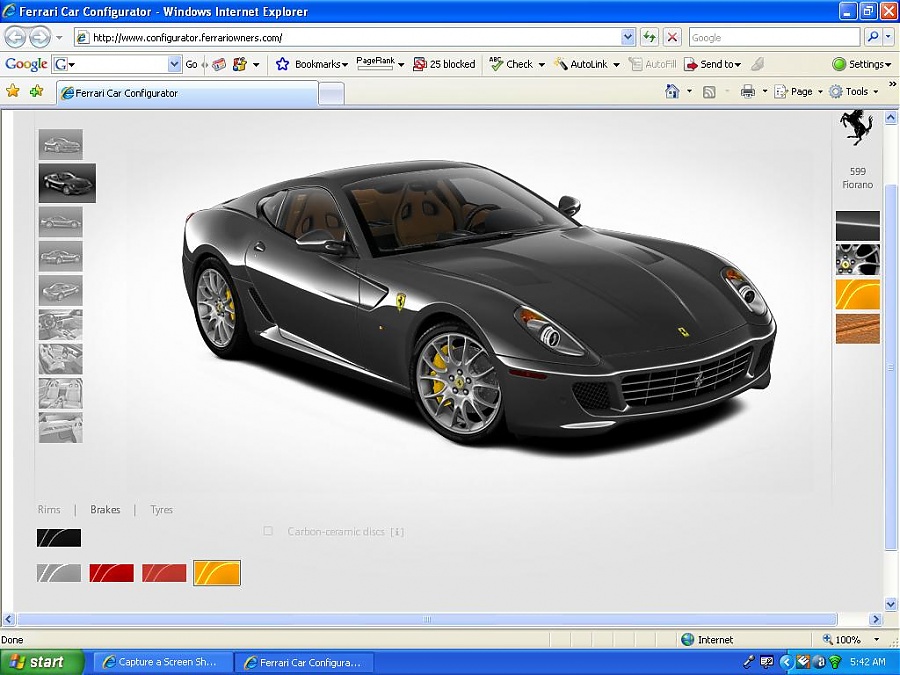Click the Home page icon

(672, 91)
